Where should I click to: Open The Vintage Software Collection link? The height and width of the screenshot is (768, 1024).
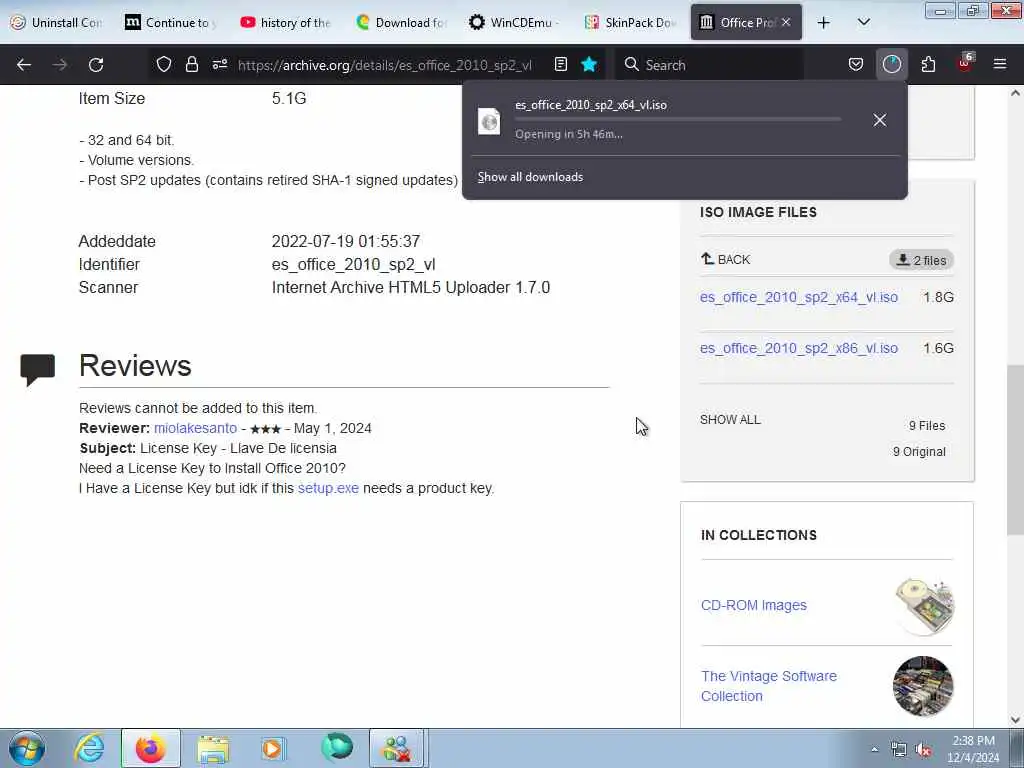(x=769, y=686)
